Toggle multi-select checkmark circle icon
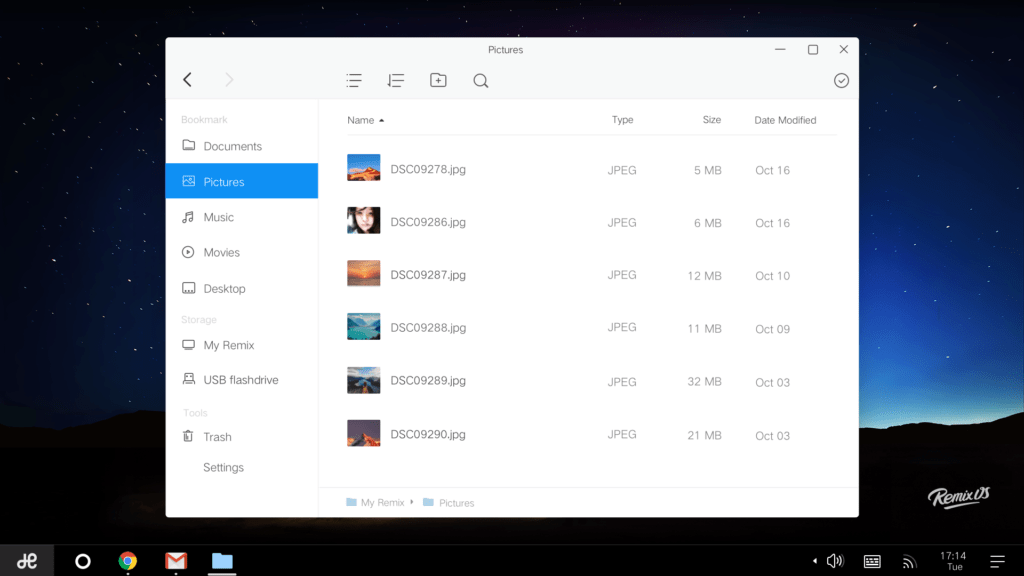 click(x=841, y=80)
